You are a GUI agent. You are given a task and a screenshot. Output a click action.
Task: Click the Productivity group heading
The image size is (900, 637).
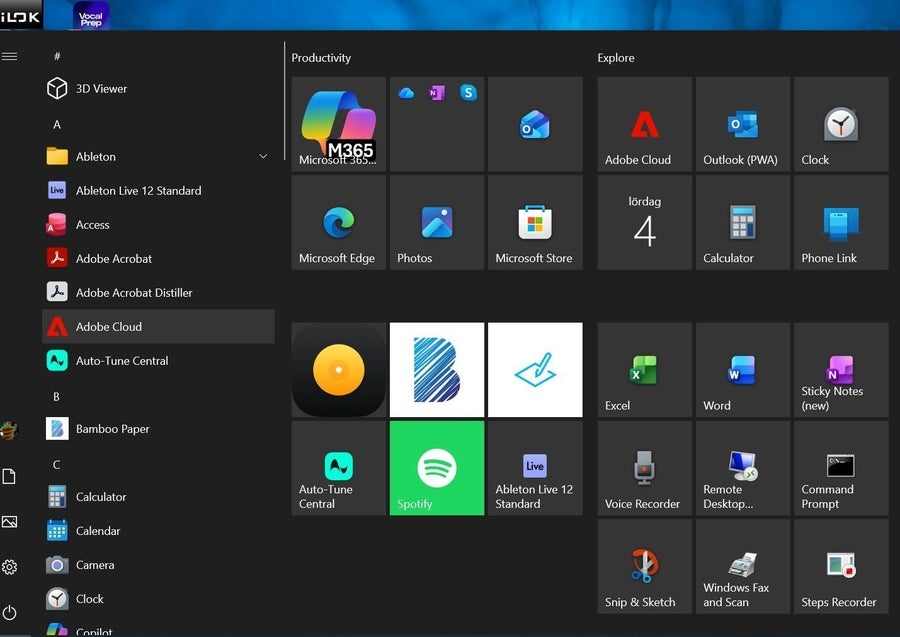(x=321, y=58)
